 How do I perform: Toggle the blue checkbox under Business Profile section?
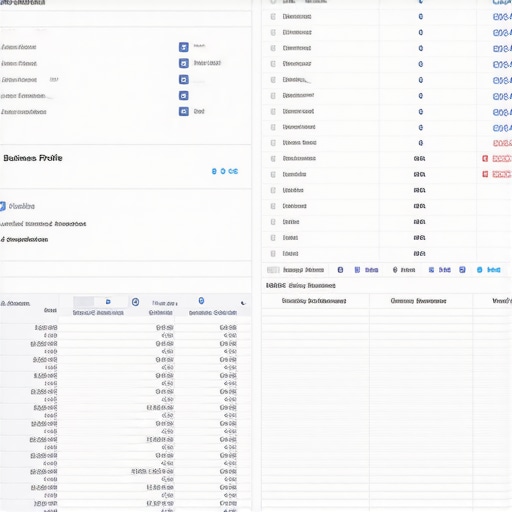coord(3,206)
